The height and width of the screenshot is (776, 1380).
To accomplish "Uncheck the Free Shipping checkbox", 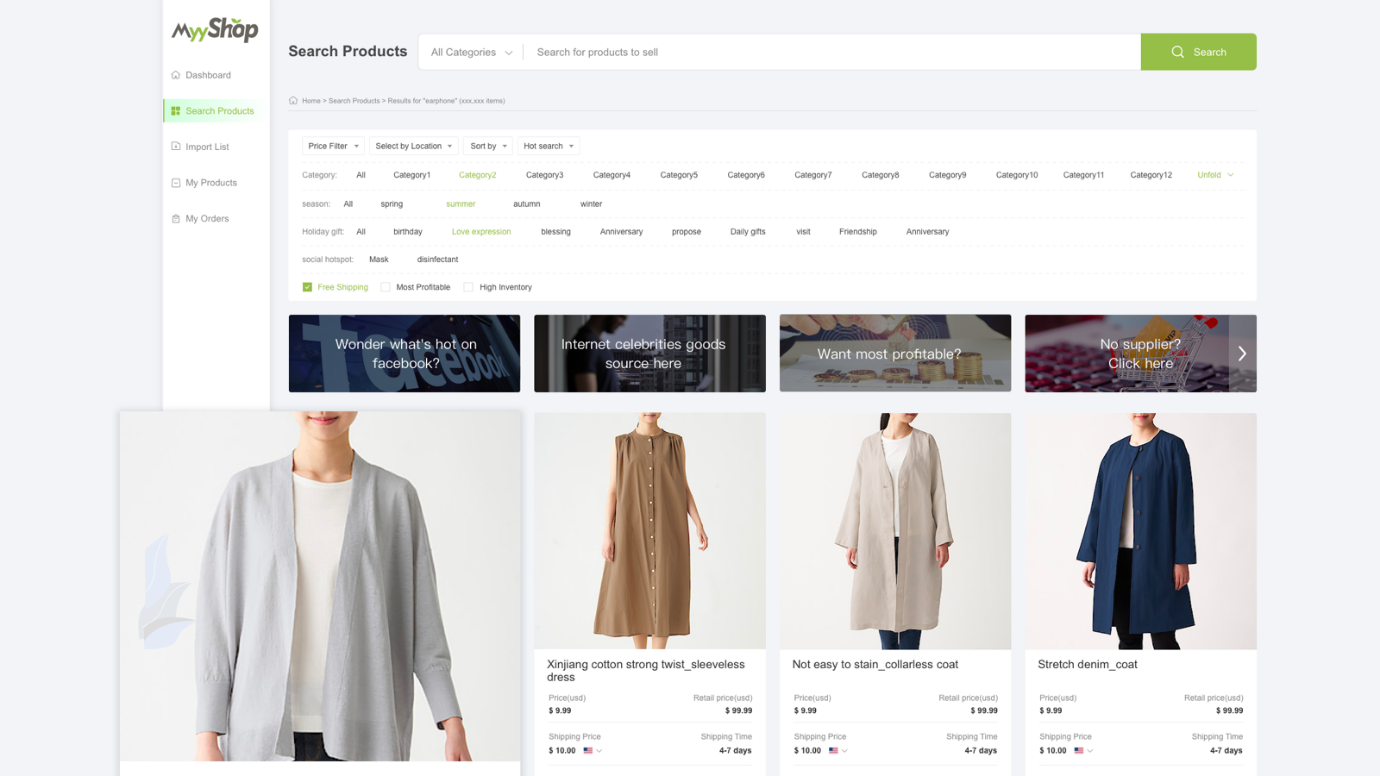I will [307, 287].
